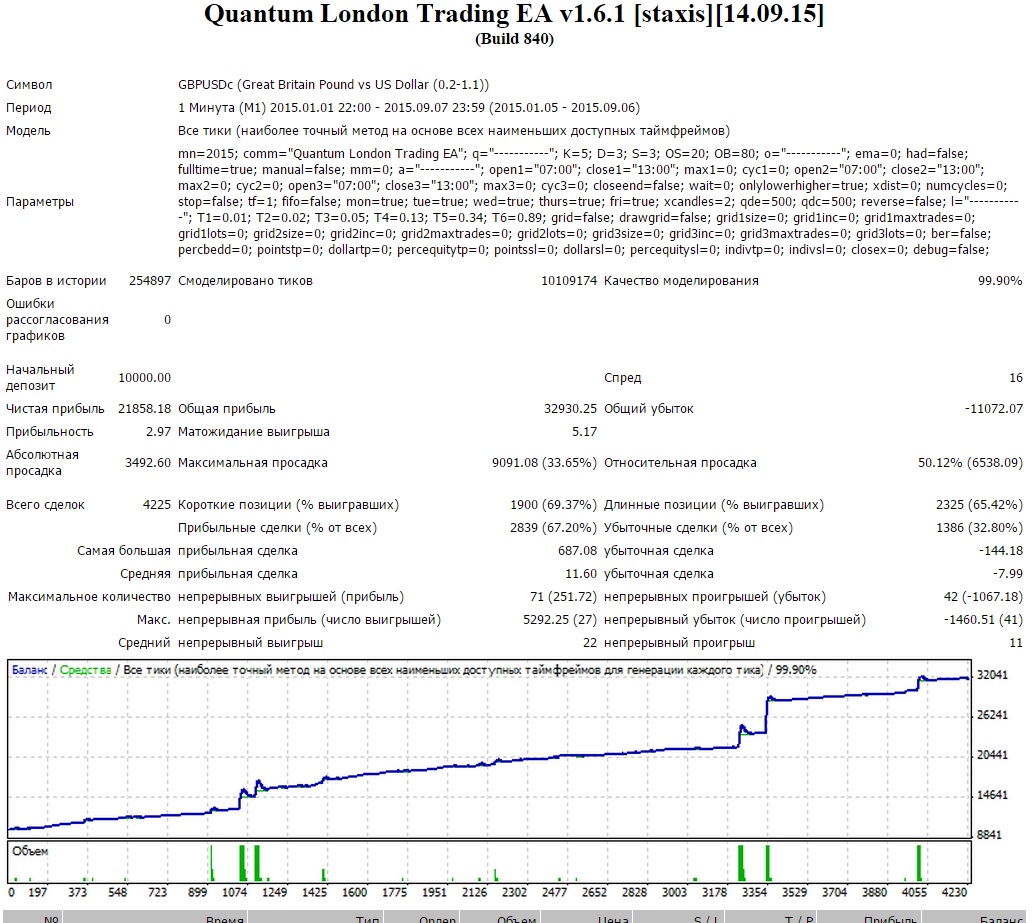Click the 'Чистая прибыль' label

(56, 409)
